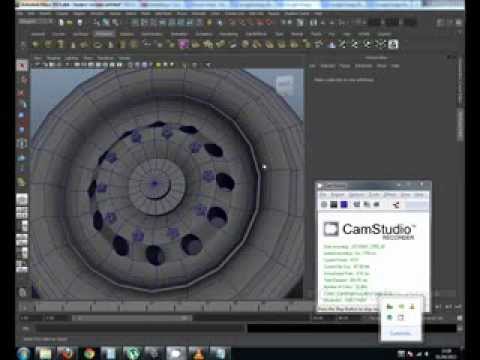Image resolution: width=480 pixels, height=360 pixels.
Task: Open the menu set dropdown in status line
Action: pyautogui.click(x=36, y=22)
